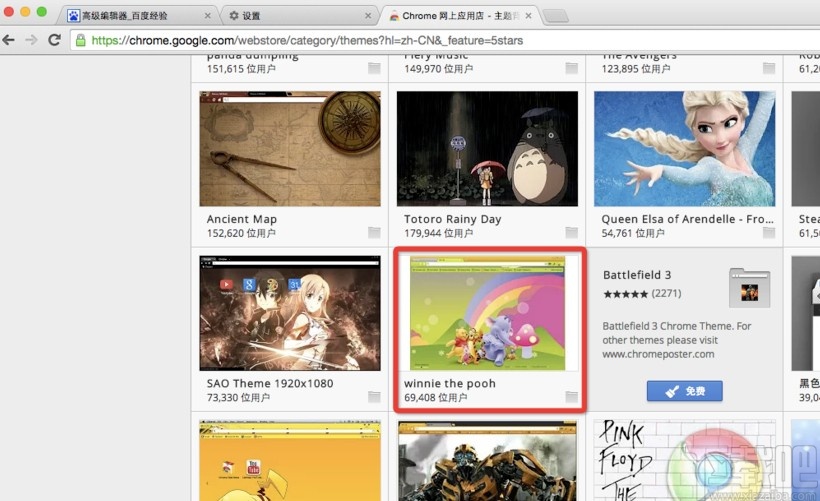This screenshot has width=820, height=501.
Task: Click the 152,620 位用户 user count
Action: pyautogui.click(x=241, y=233)
